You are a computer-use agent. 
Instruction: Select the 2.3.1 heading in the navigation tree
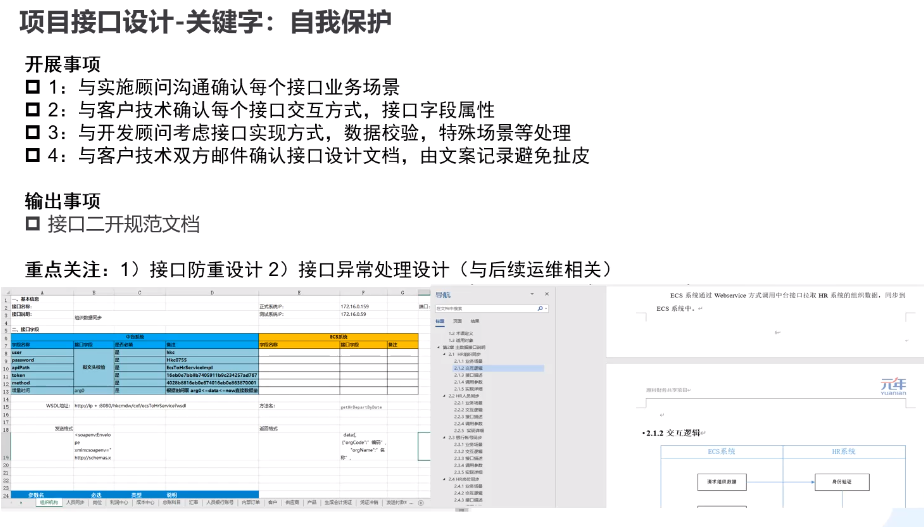(468, 444)
